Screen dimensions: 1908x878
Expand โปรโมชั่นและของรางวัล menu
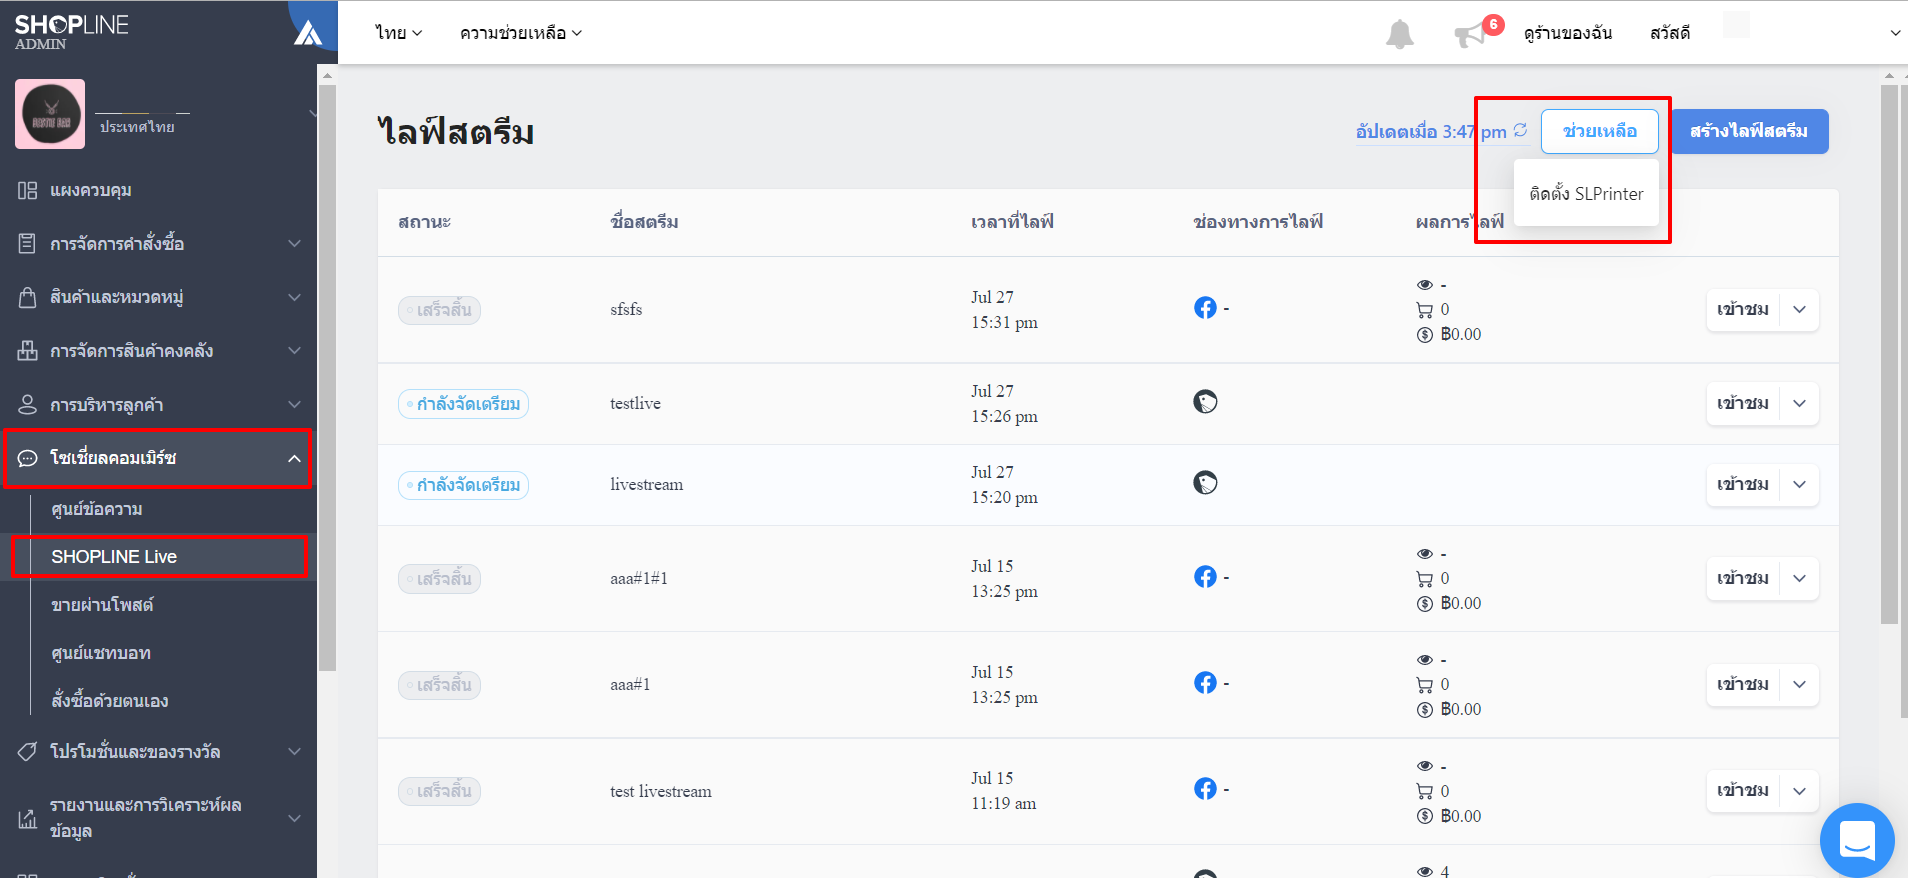point(294,751)
